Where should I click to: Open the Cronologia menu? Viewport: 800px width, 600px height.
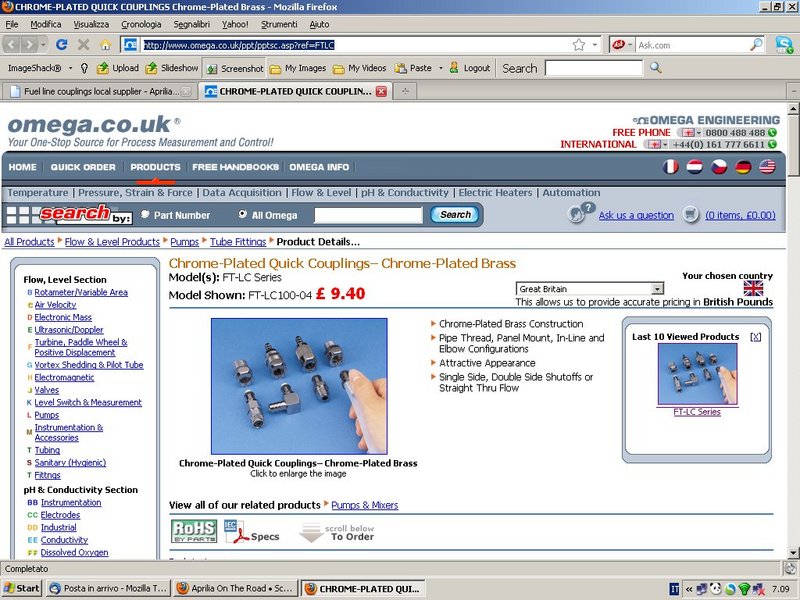pyautogui.click(x=141, y=24)
